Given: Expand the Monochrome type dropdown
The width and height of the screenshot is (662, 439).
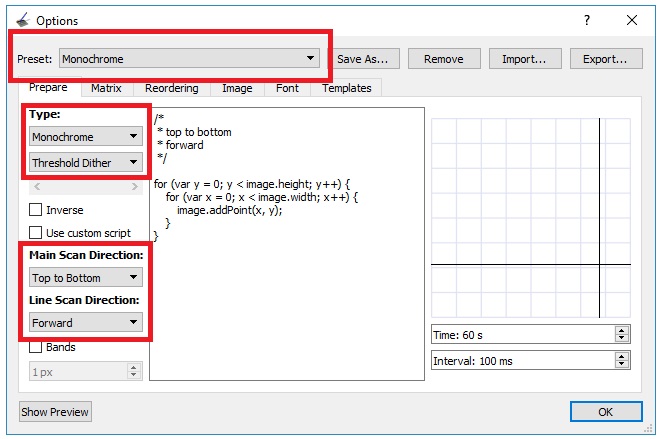Looking at the screenshot, I should tap(85, 136).
